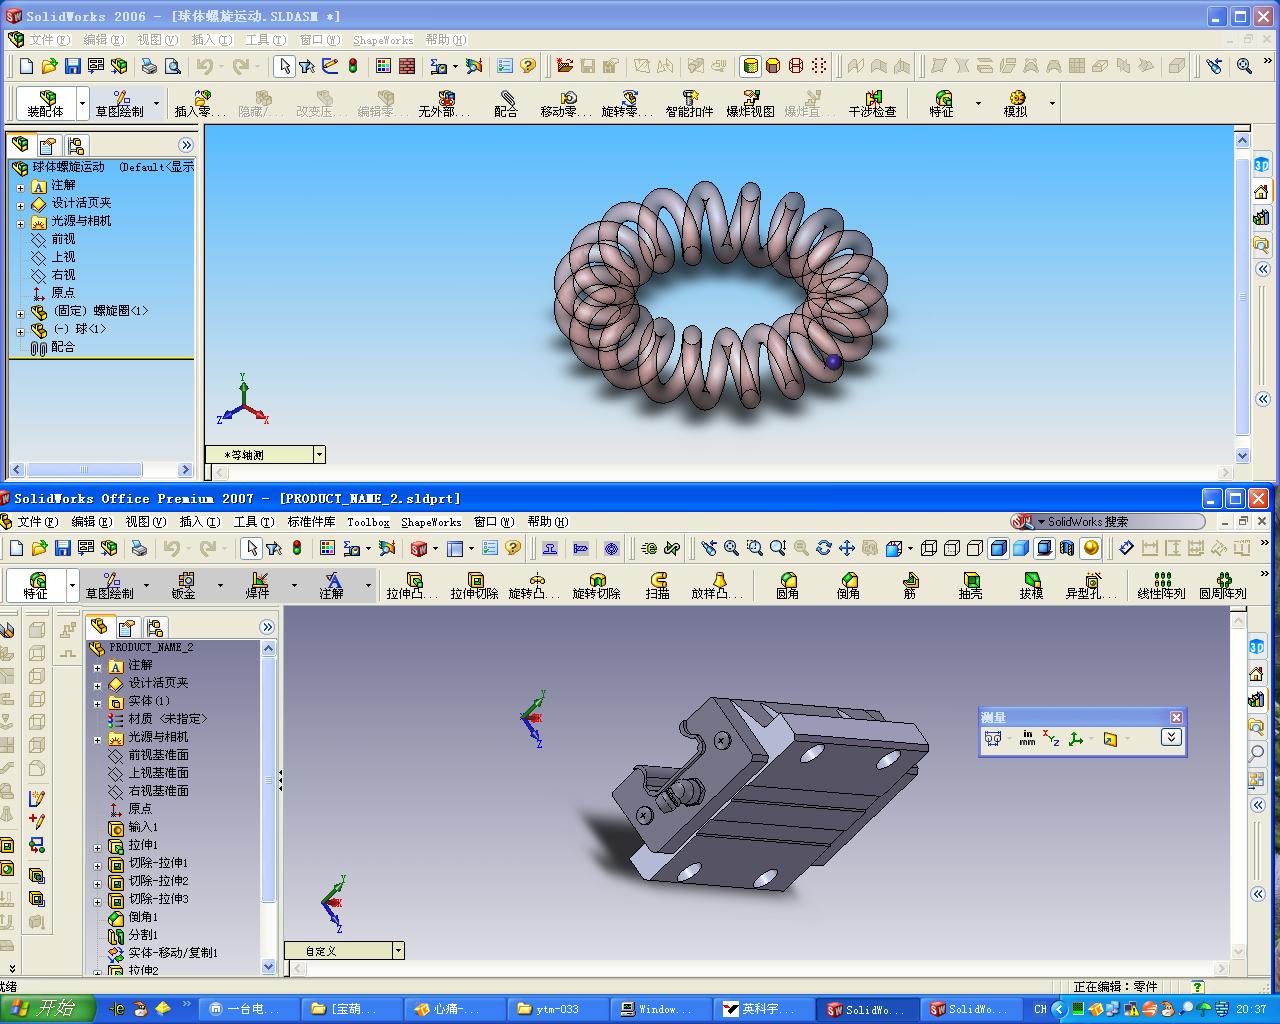The height and width of the screenshot is (1024, 1280).
Task: Select the 配合 (Mate) tool
Action: [506, 103]
